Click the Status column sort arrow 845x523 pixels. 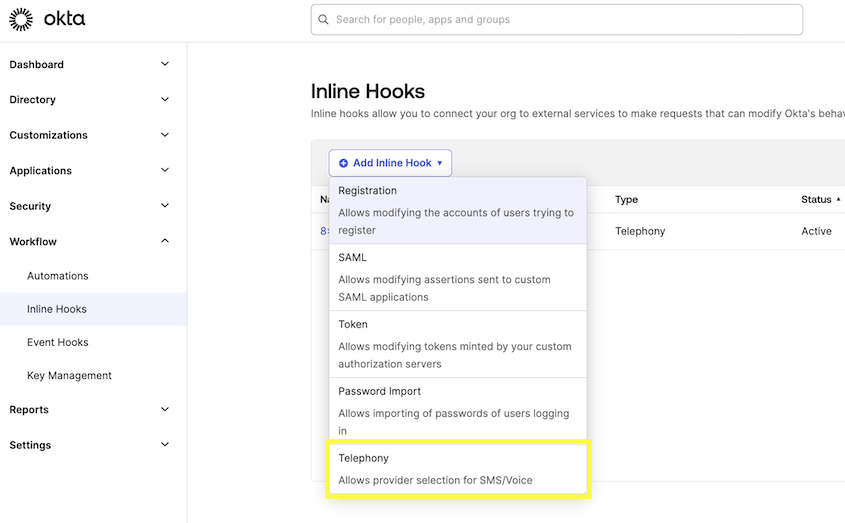pos(837,200)
